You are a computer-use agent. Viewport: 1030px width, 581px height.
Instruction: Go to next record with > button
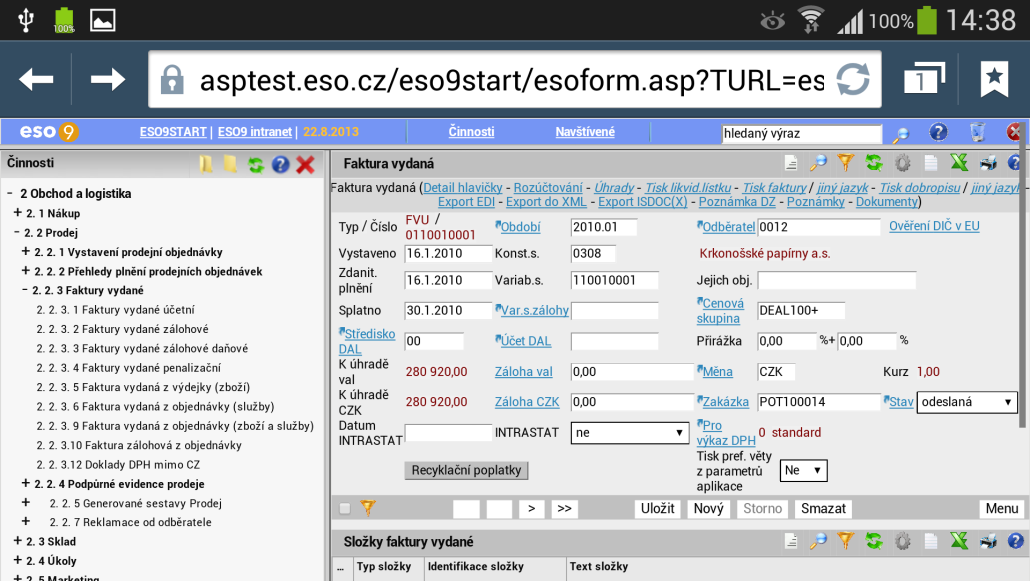point(531,509)
